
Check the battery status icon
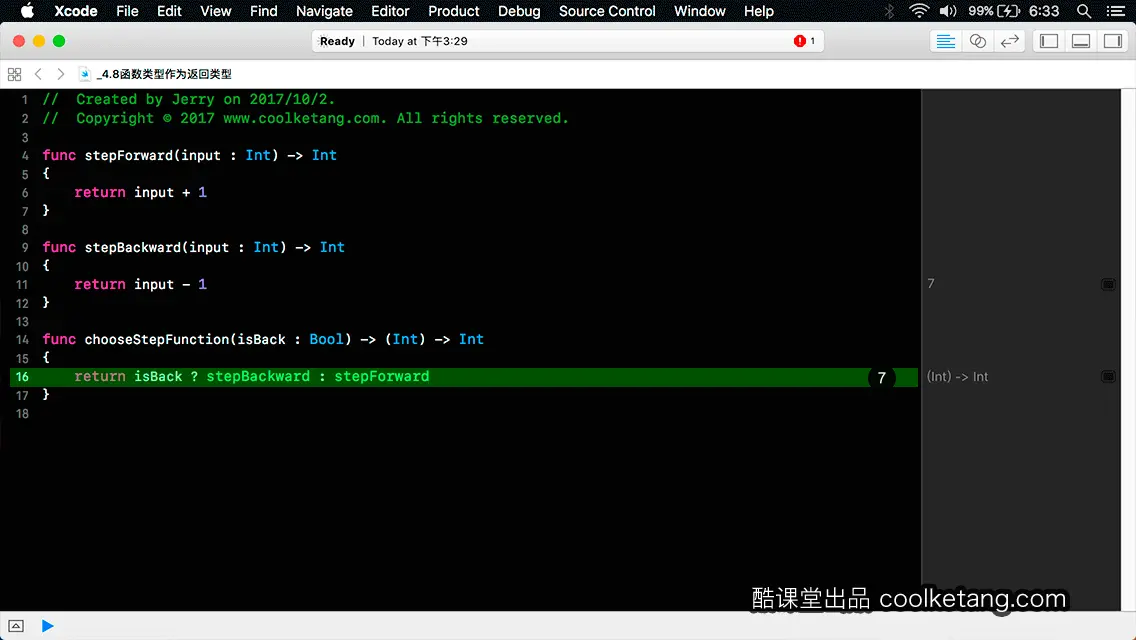tap(1008, 11)
